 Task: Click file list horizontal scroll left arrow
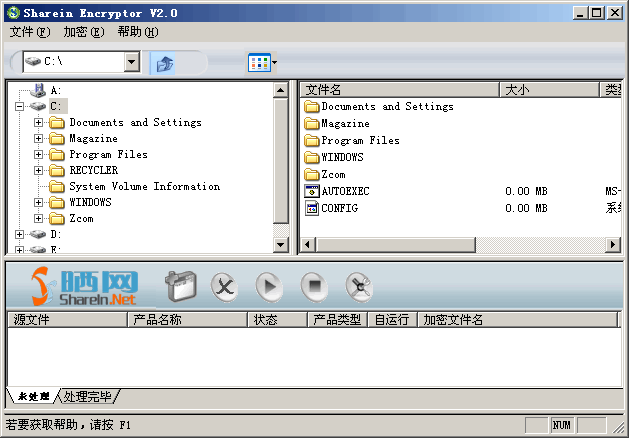(308, 244)
